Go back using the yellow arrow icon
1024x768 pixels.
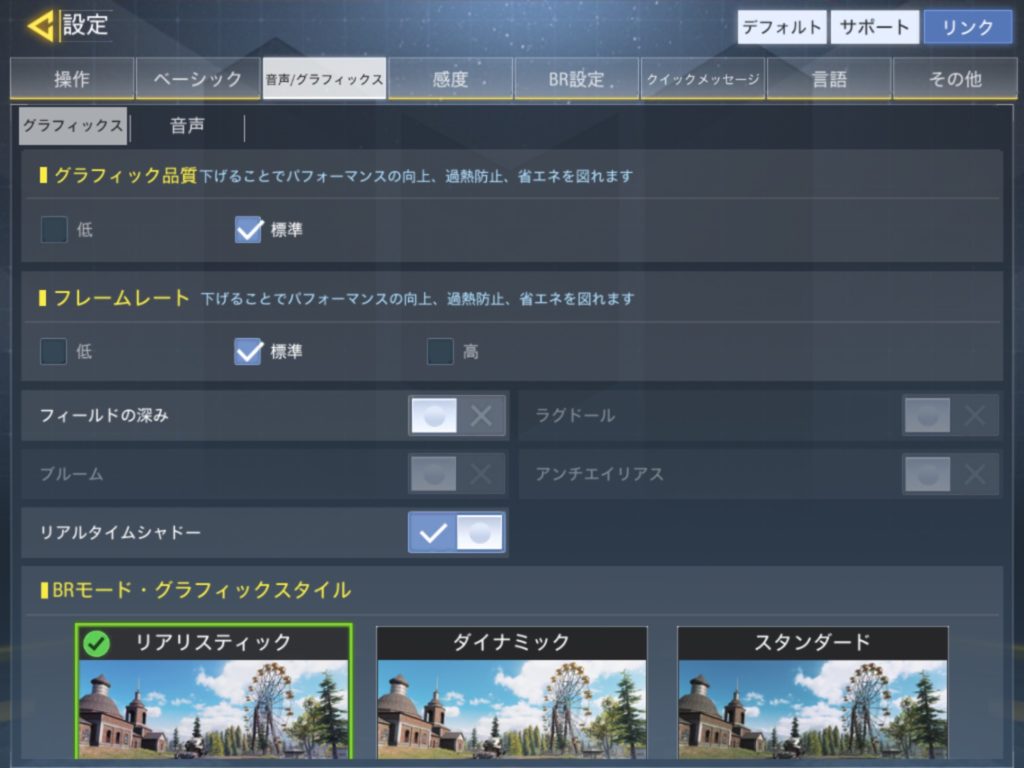tap(40, 26)
